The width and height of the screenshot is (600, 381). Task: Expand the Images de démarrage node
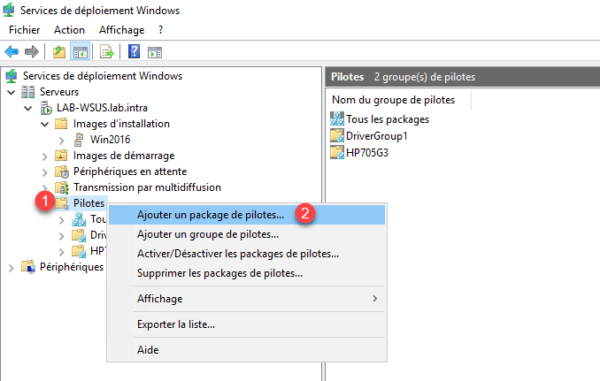(45, 156)
